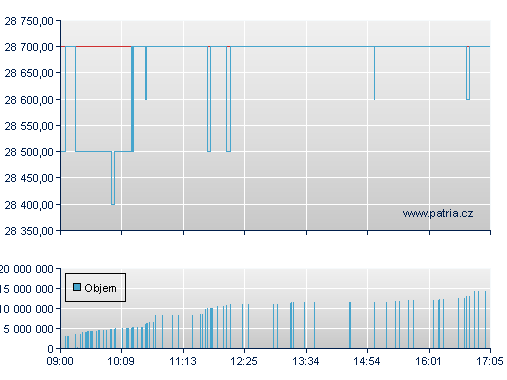Click the price dip bottom at 28 400,00
The image size is (507, 380).
113,204
